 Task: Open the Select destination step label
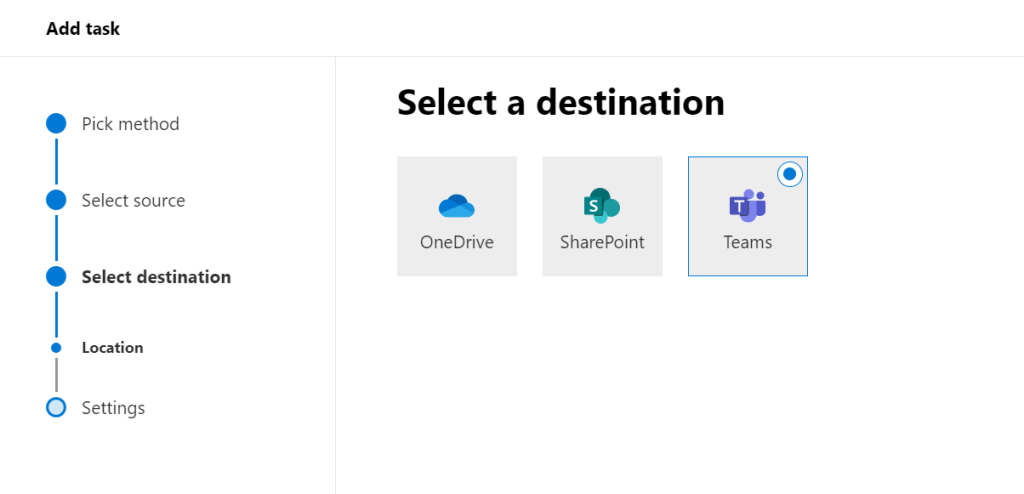(156, 277)
